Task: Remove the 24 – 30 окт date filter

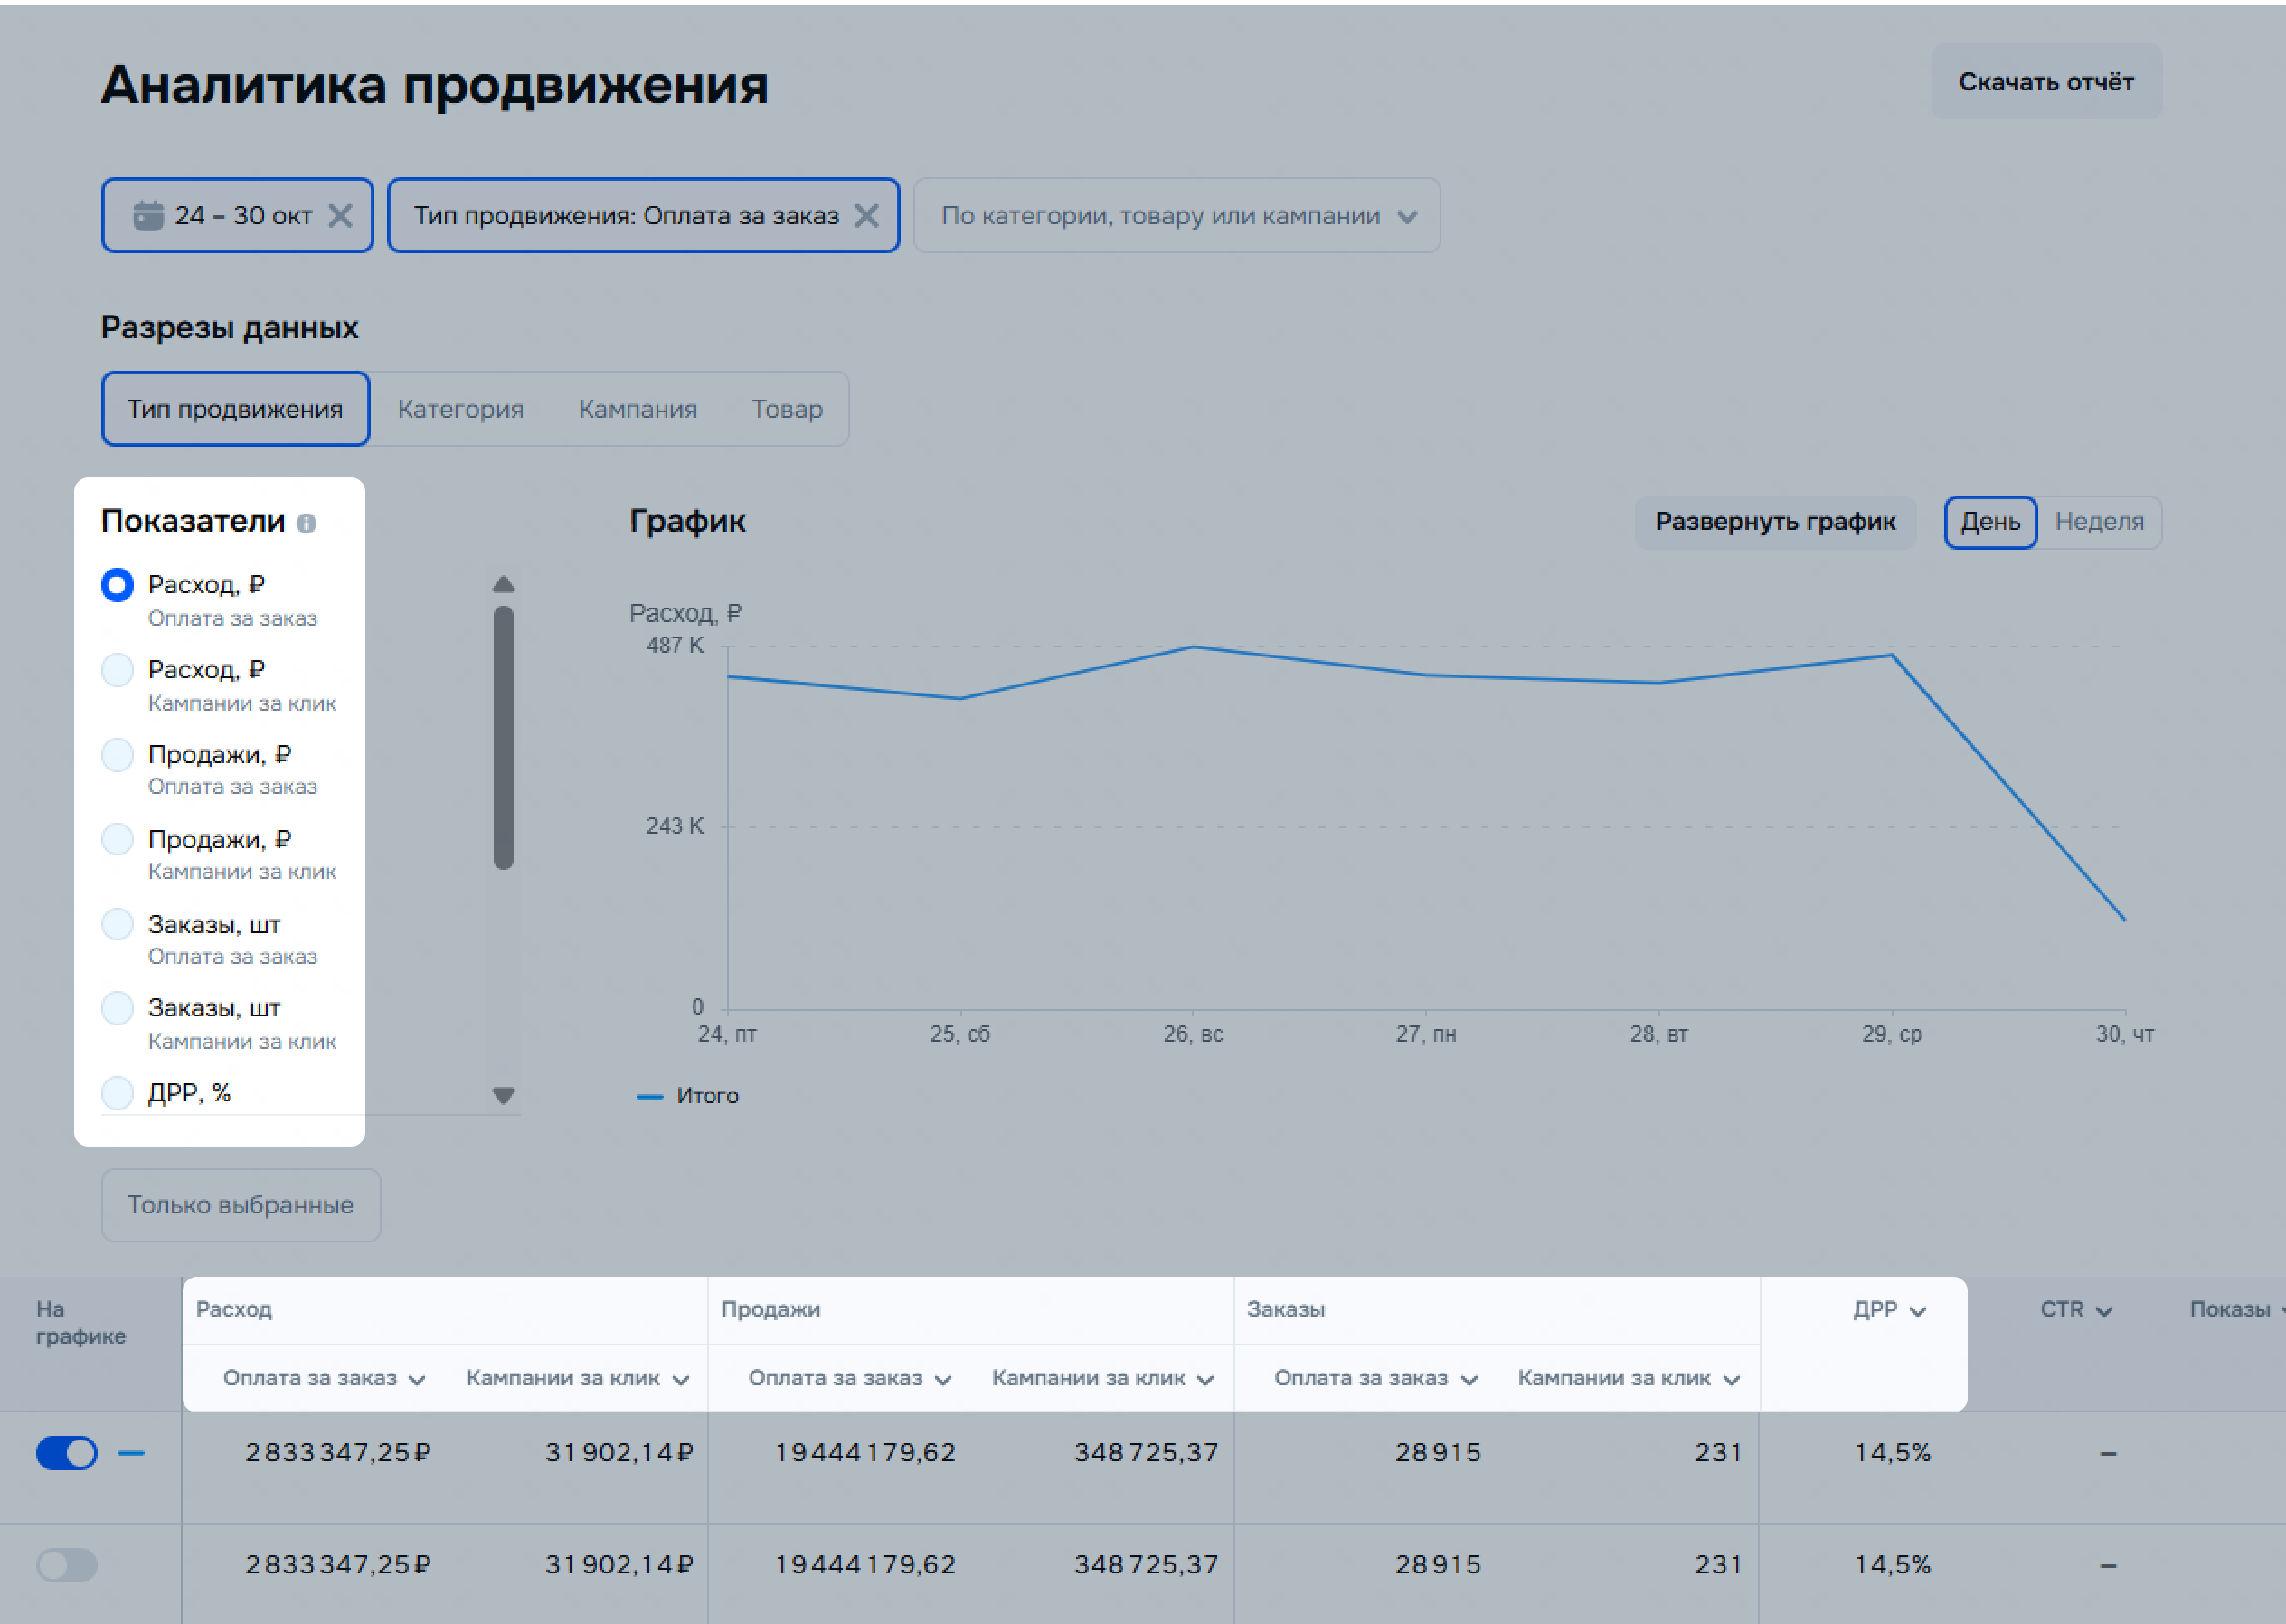Action: pyautogui.click(x=340, y=216)
